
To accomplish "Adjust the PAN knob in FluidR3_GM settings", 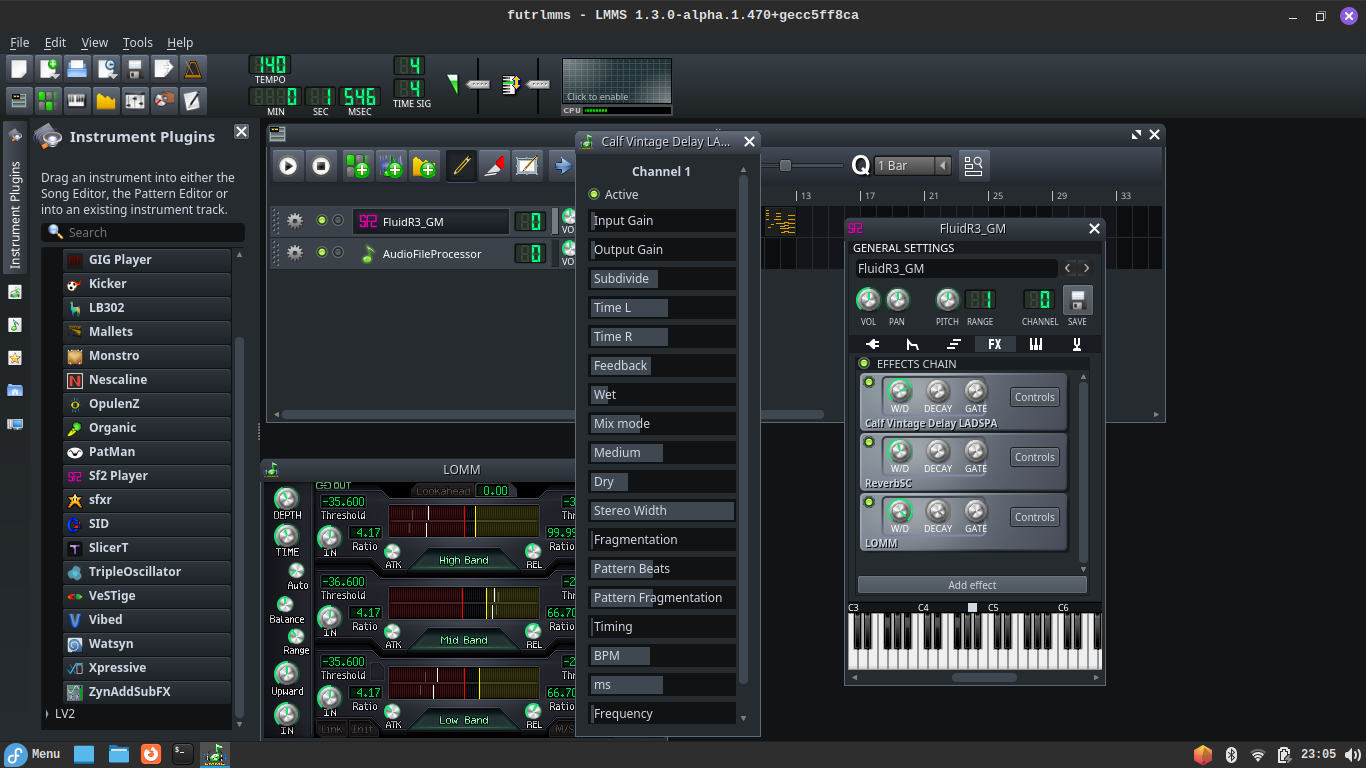I will [x=897, y=299].
